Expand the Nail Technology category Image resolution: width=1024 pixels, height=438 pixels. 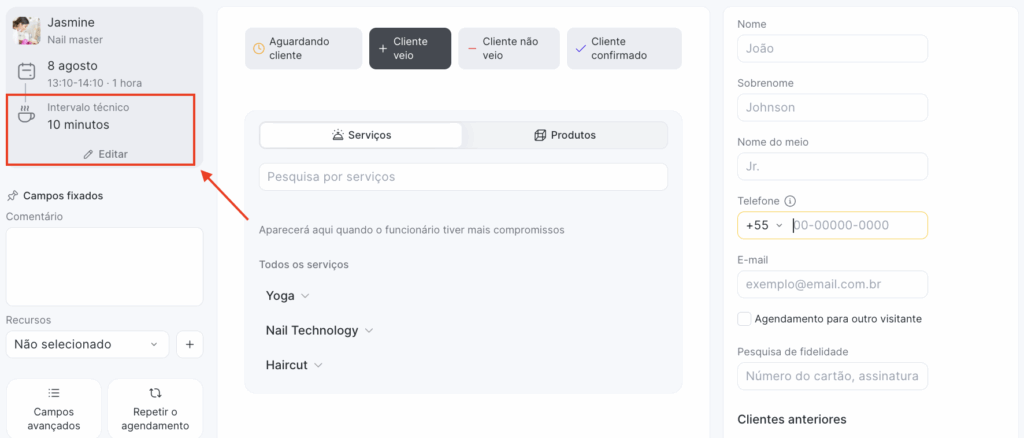pyautogui.click(x=319, y=330)
